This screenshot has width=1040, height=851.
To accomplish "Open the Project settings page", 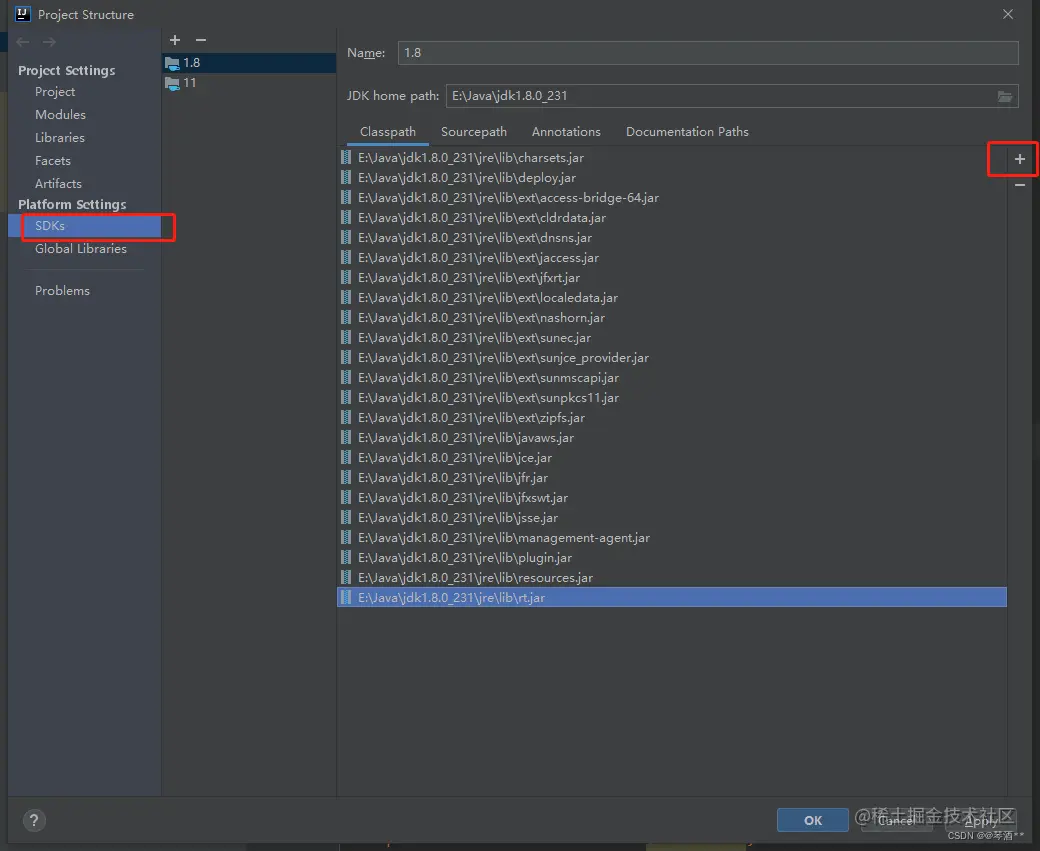I will tap(55, 92).
